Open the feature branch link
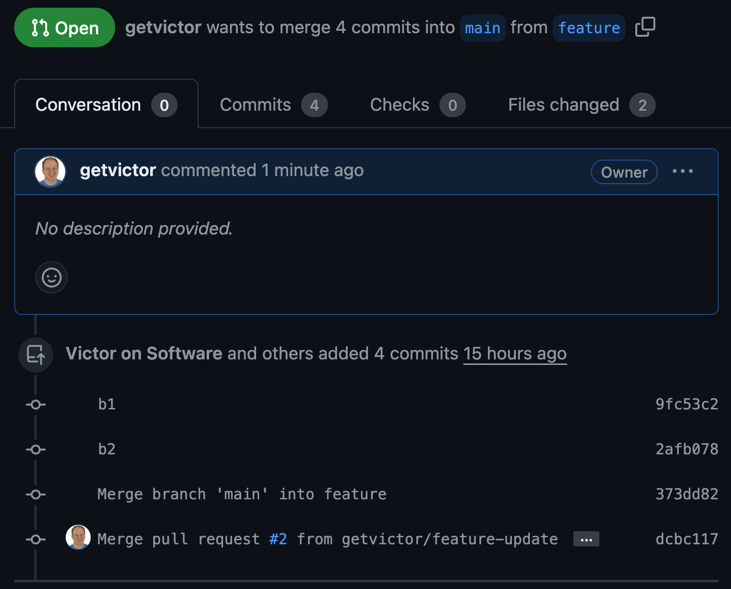731x589 pixels. (589, 28)
